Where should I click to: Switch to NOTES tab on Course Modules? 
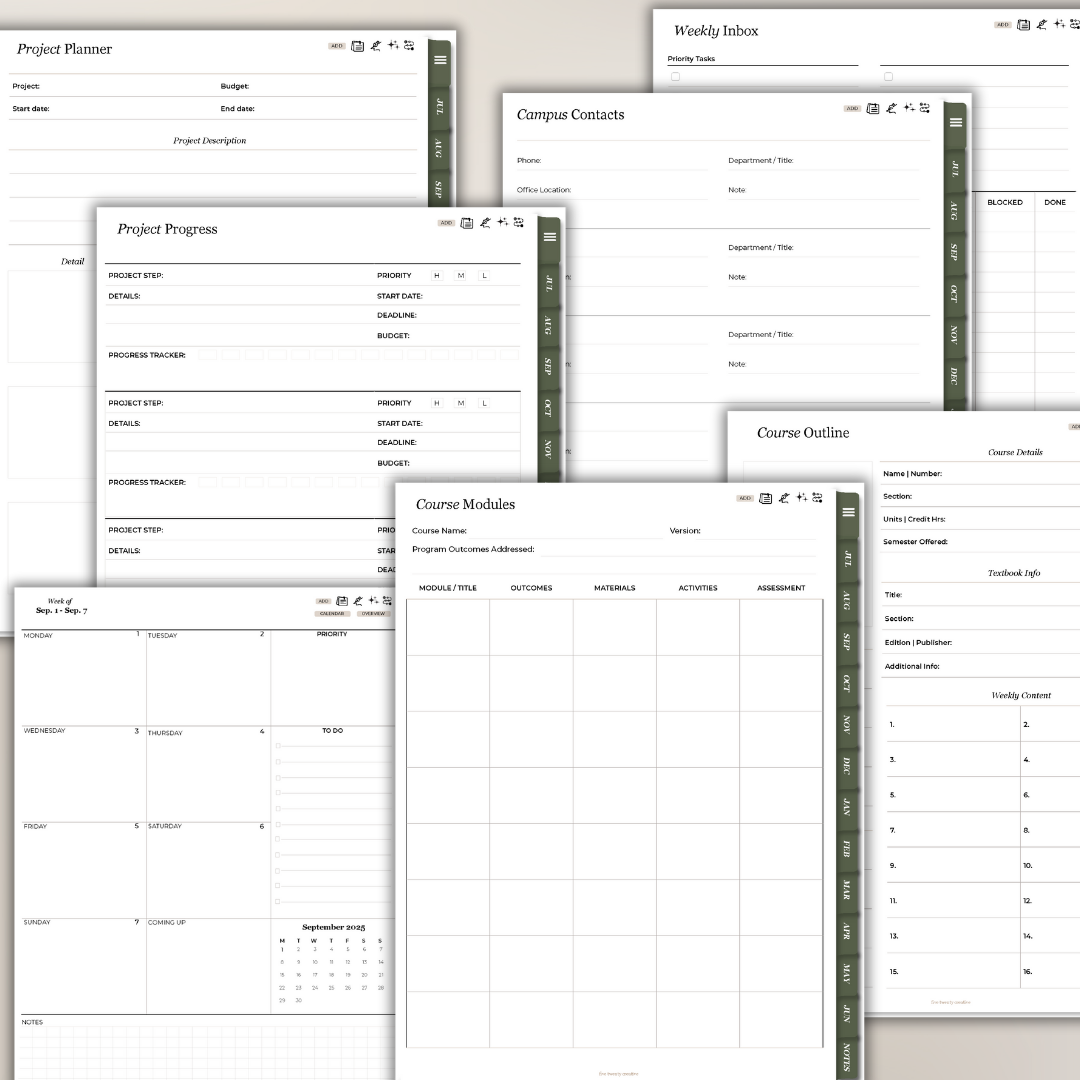pos(846,1056)
